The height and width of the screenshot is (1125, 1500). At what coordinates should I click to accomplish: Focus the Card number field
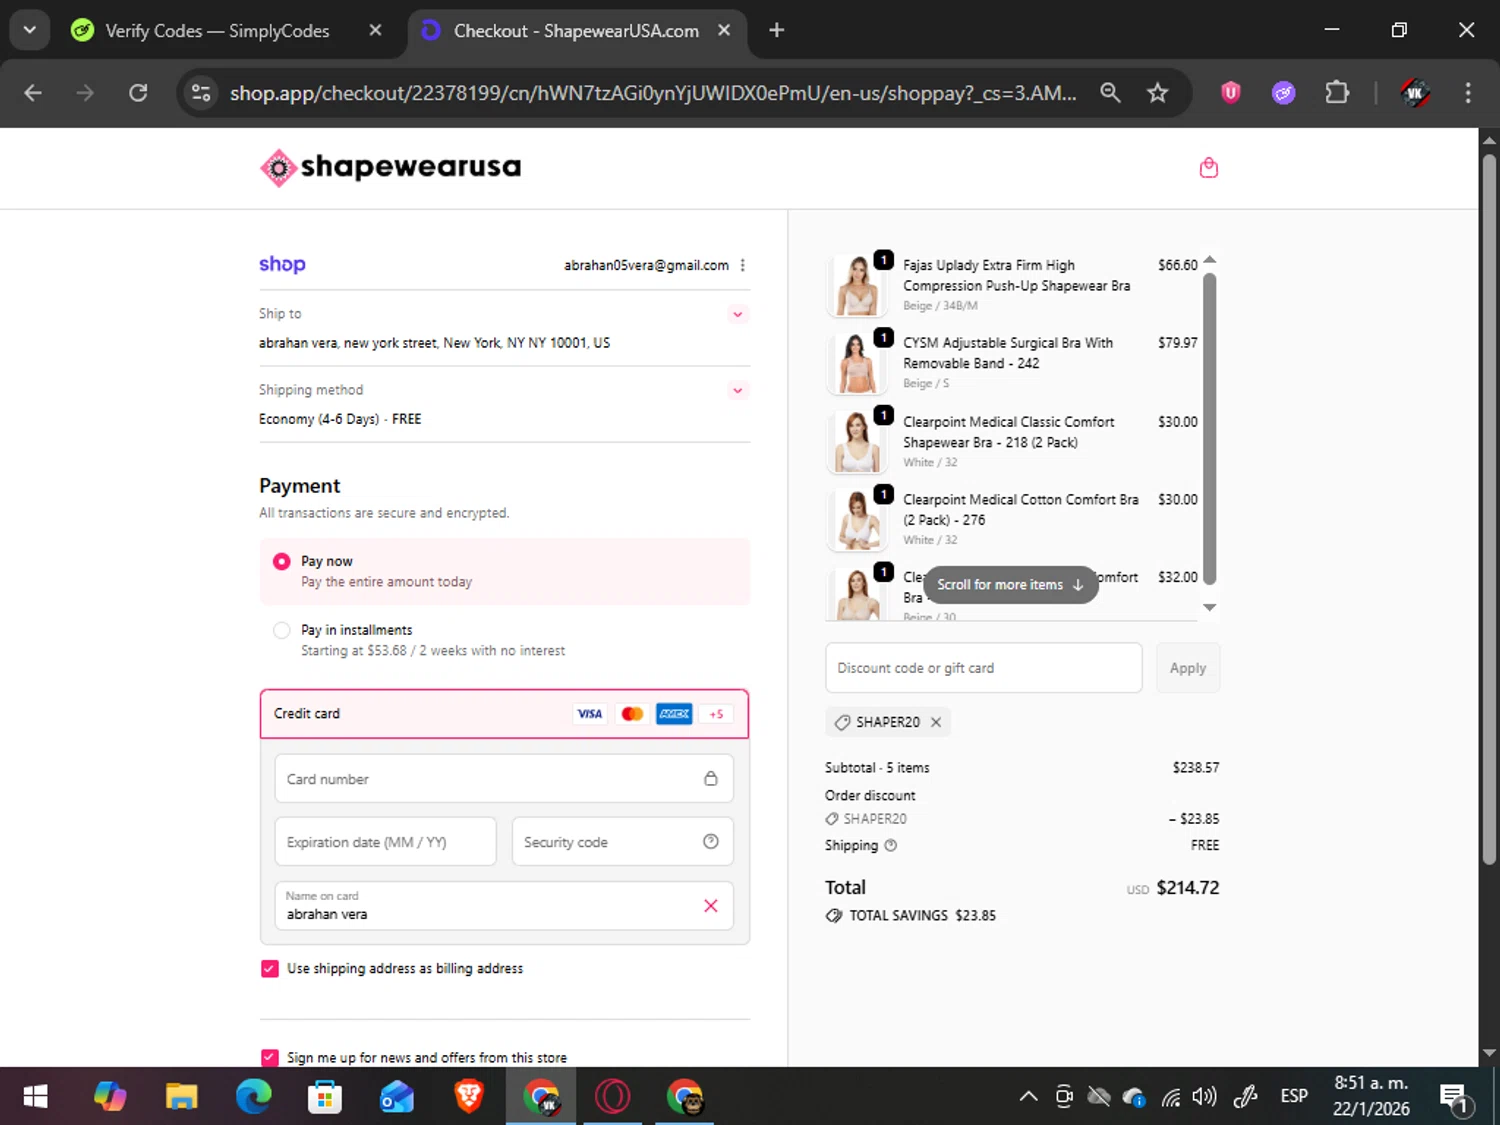504,778
